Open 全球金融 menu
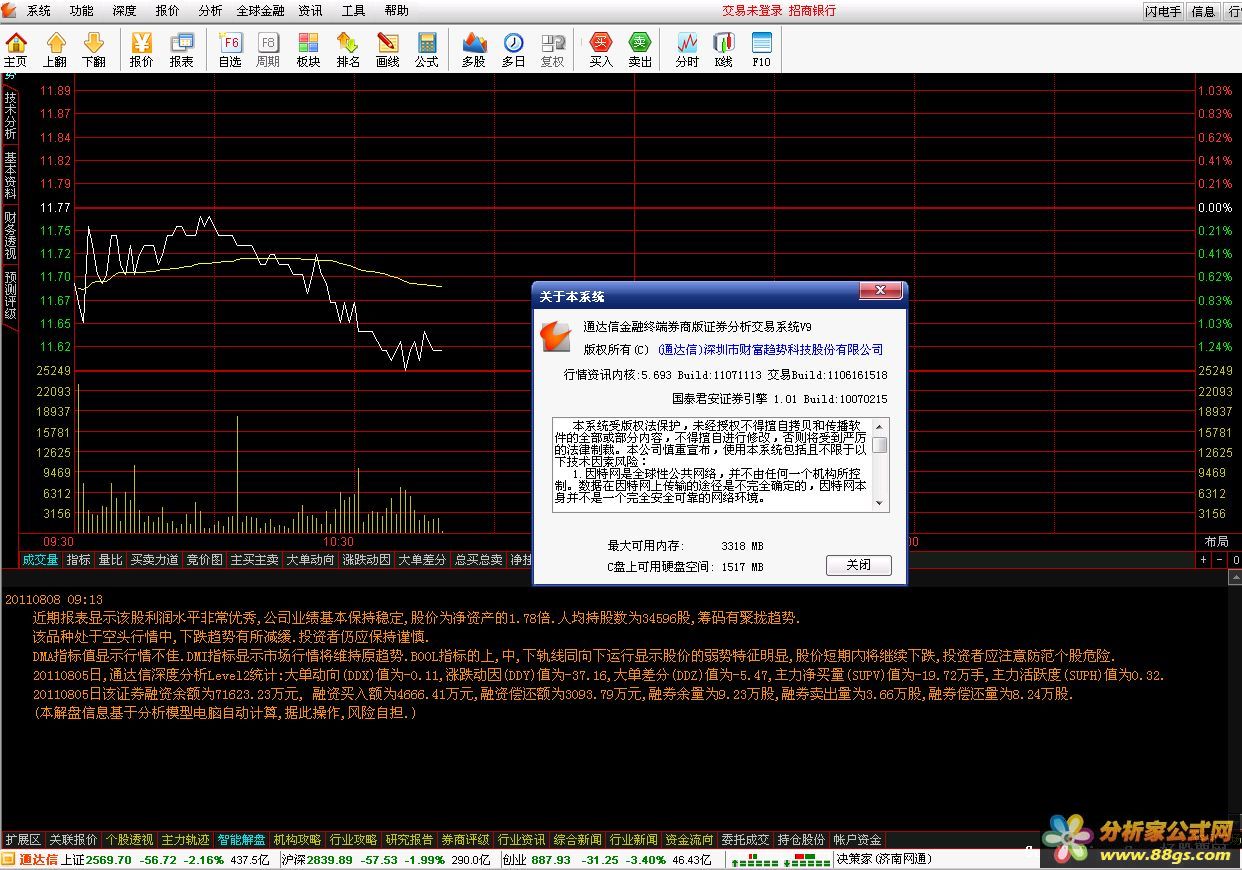This screenshot has height=870, width=1242. 260,11
